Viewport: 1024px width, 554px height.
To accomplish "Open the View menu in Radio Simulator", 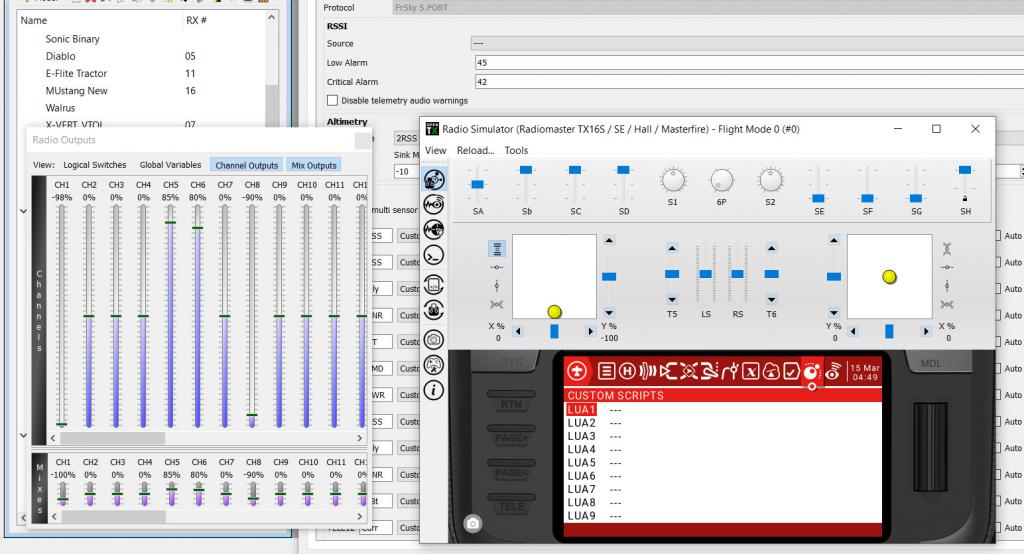I will (436, 151).
